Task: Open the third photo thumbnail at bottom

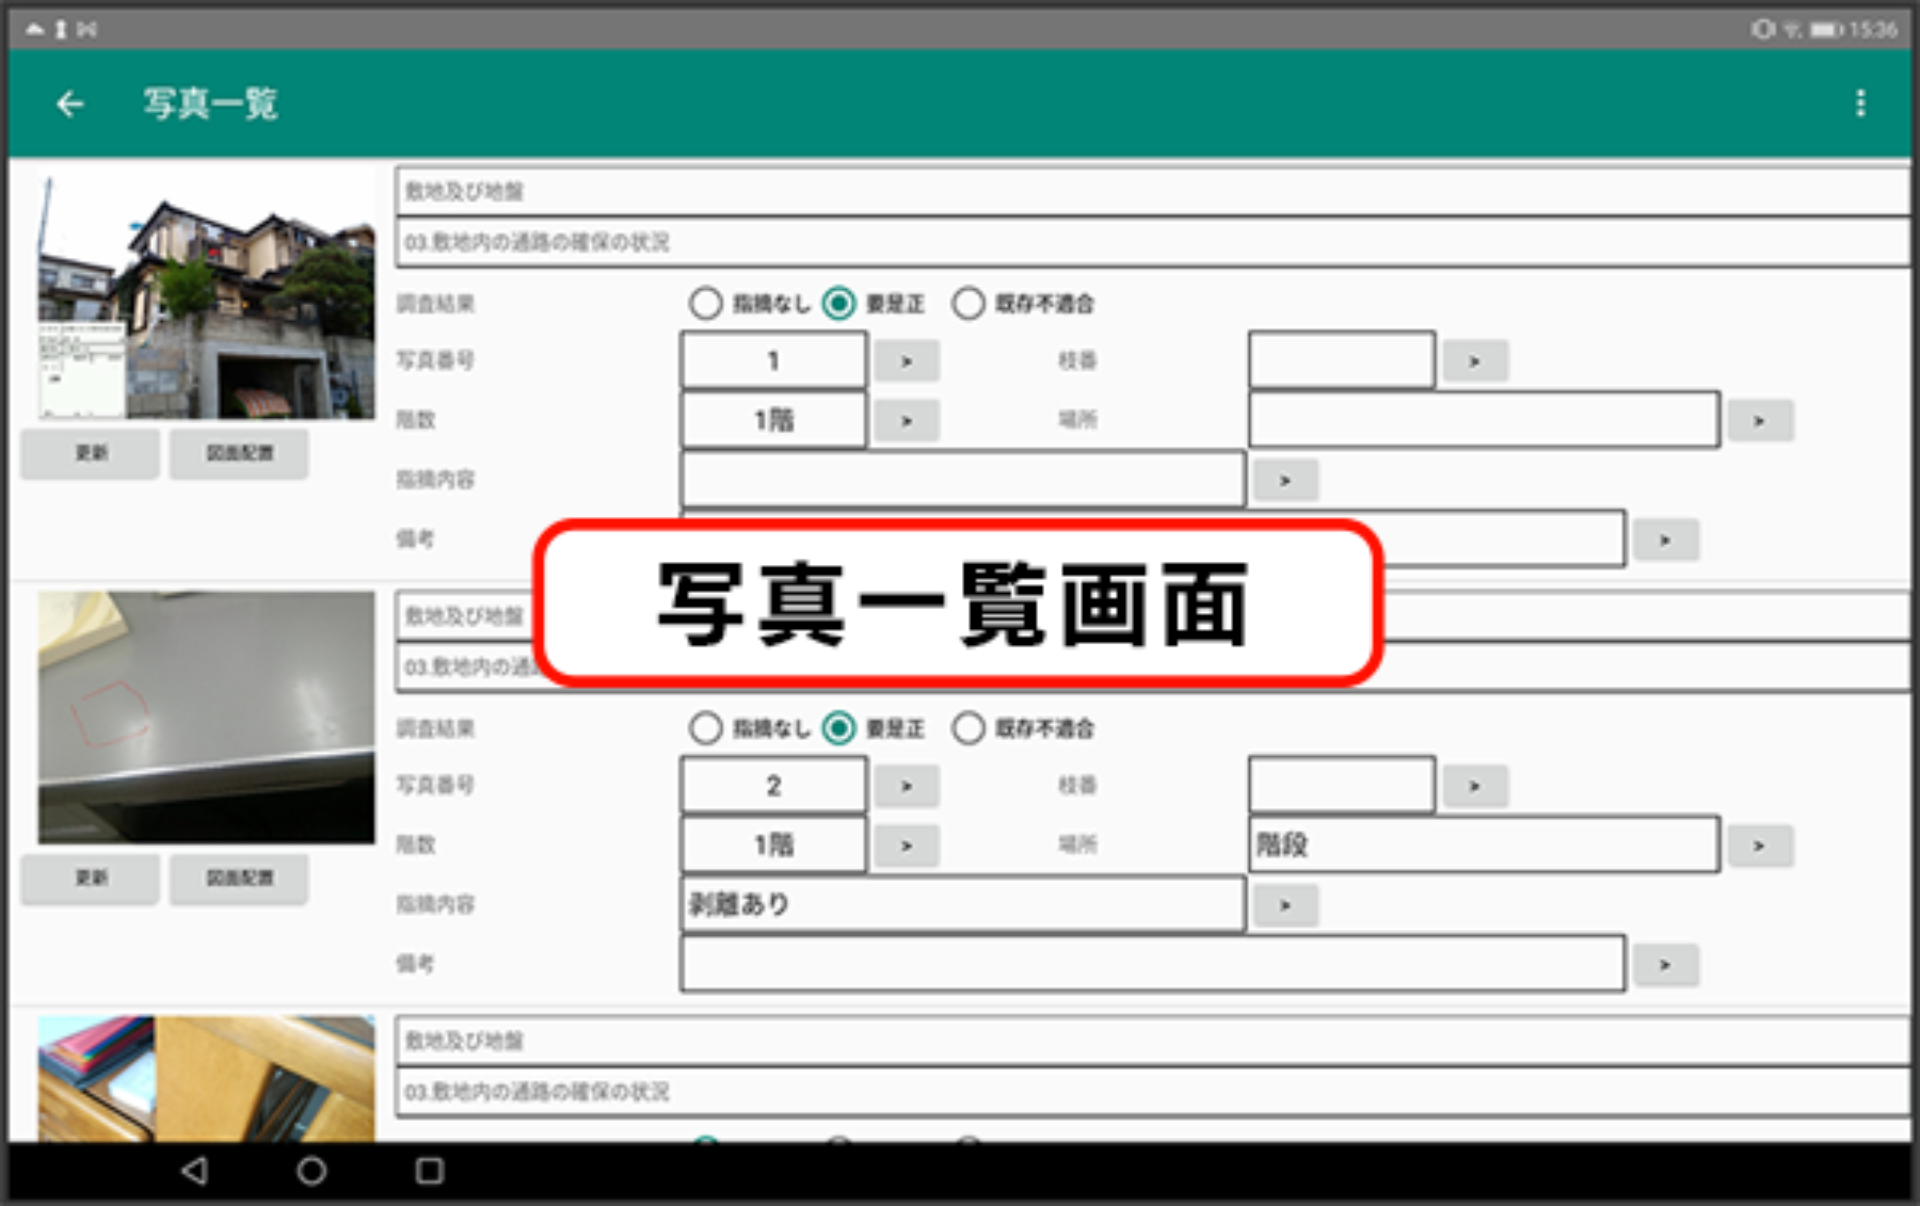Action: [x=206, y=1079]
